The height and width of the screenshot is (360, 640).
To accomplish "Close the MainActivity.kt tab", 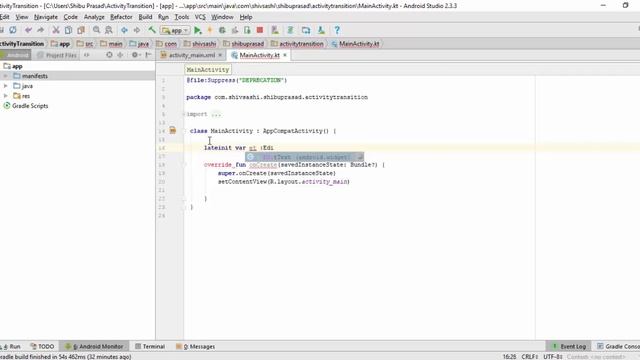I will tap(285, 55).
